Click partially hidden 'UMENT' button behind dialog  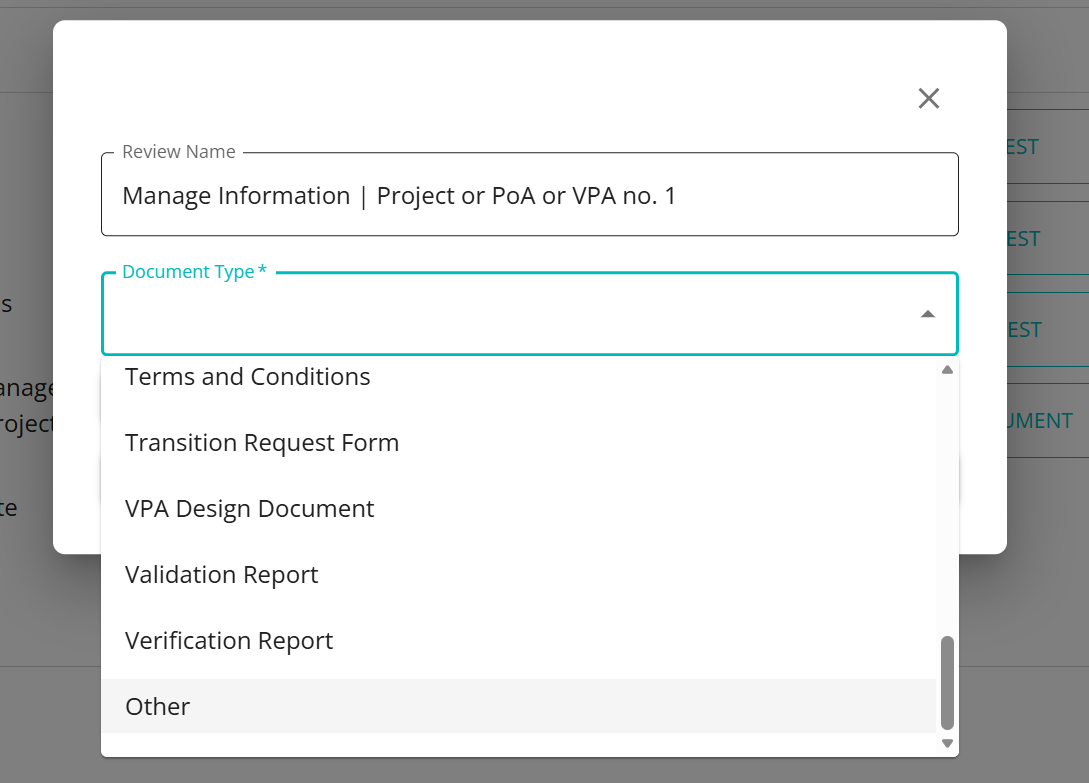coord(1040,421)
